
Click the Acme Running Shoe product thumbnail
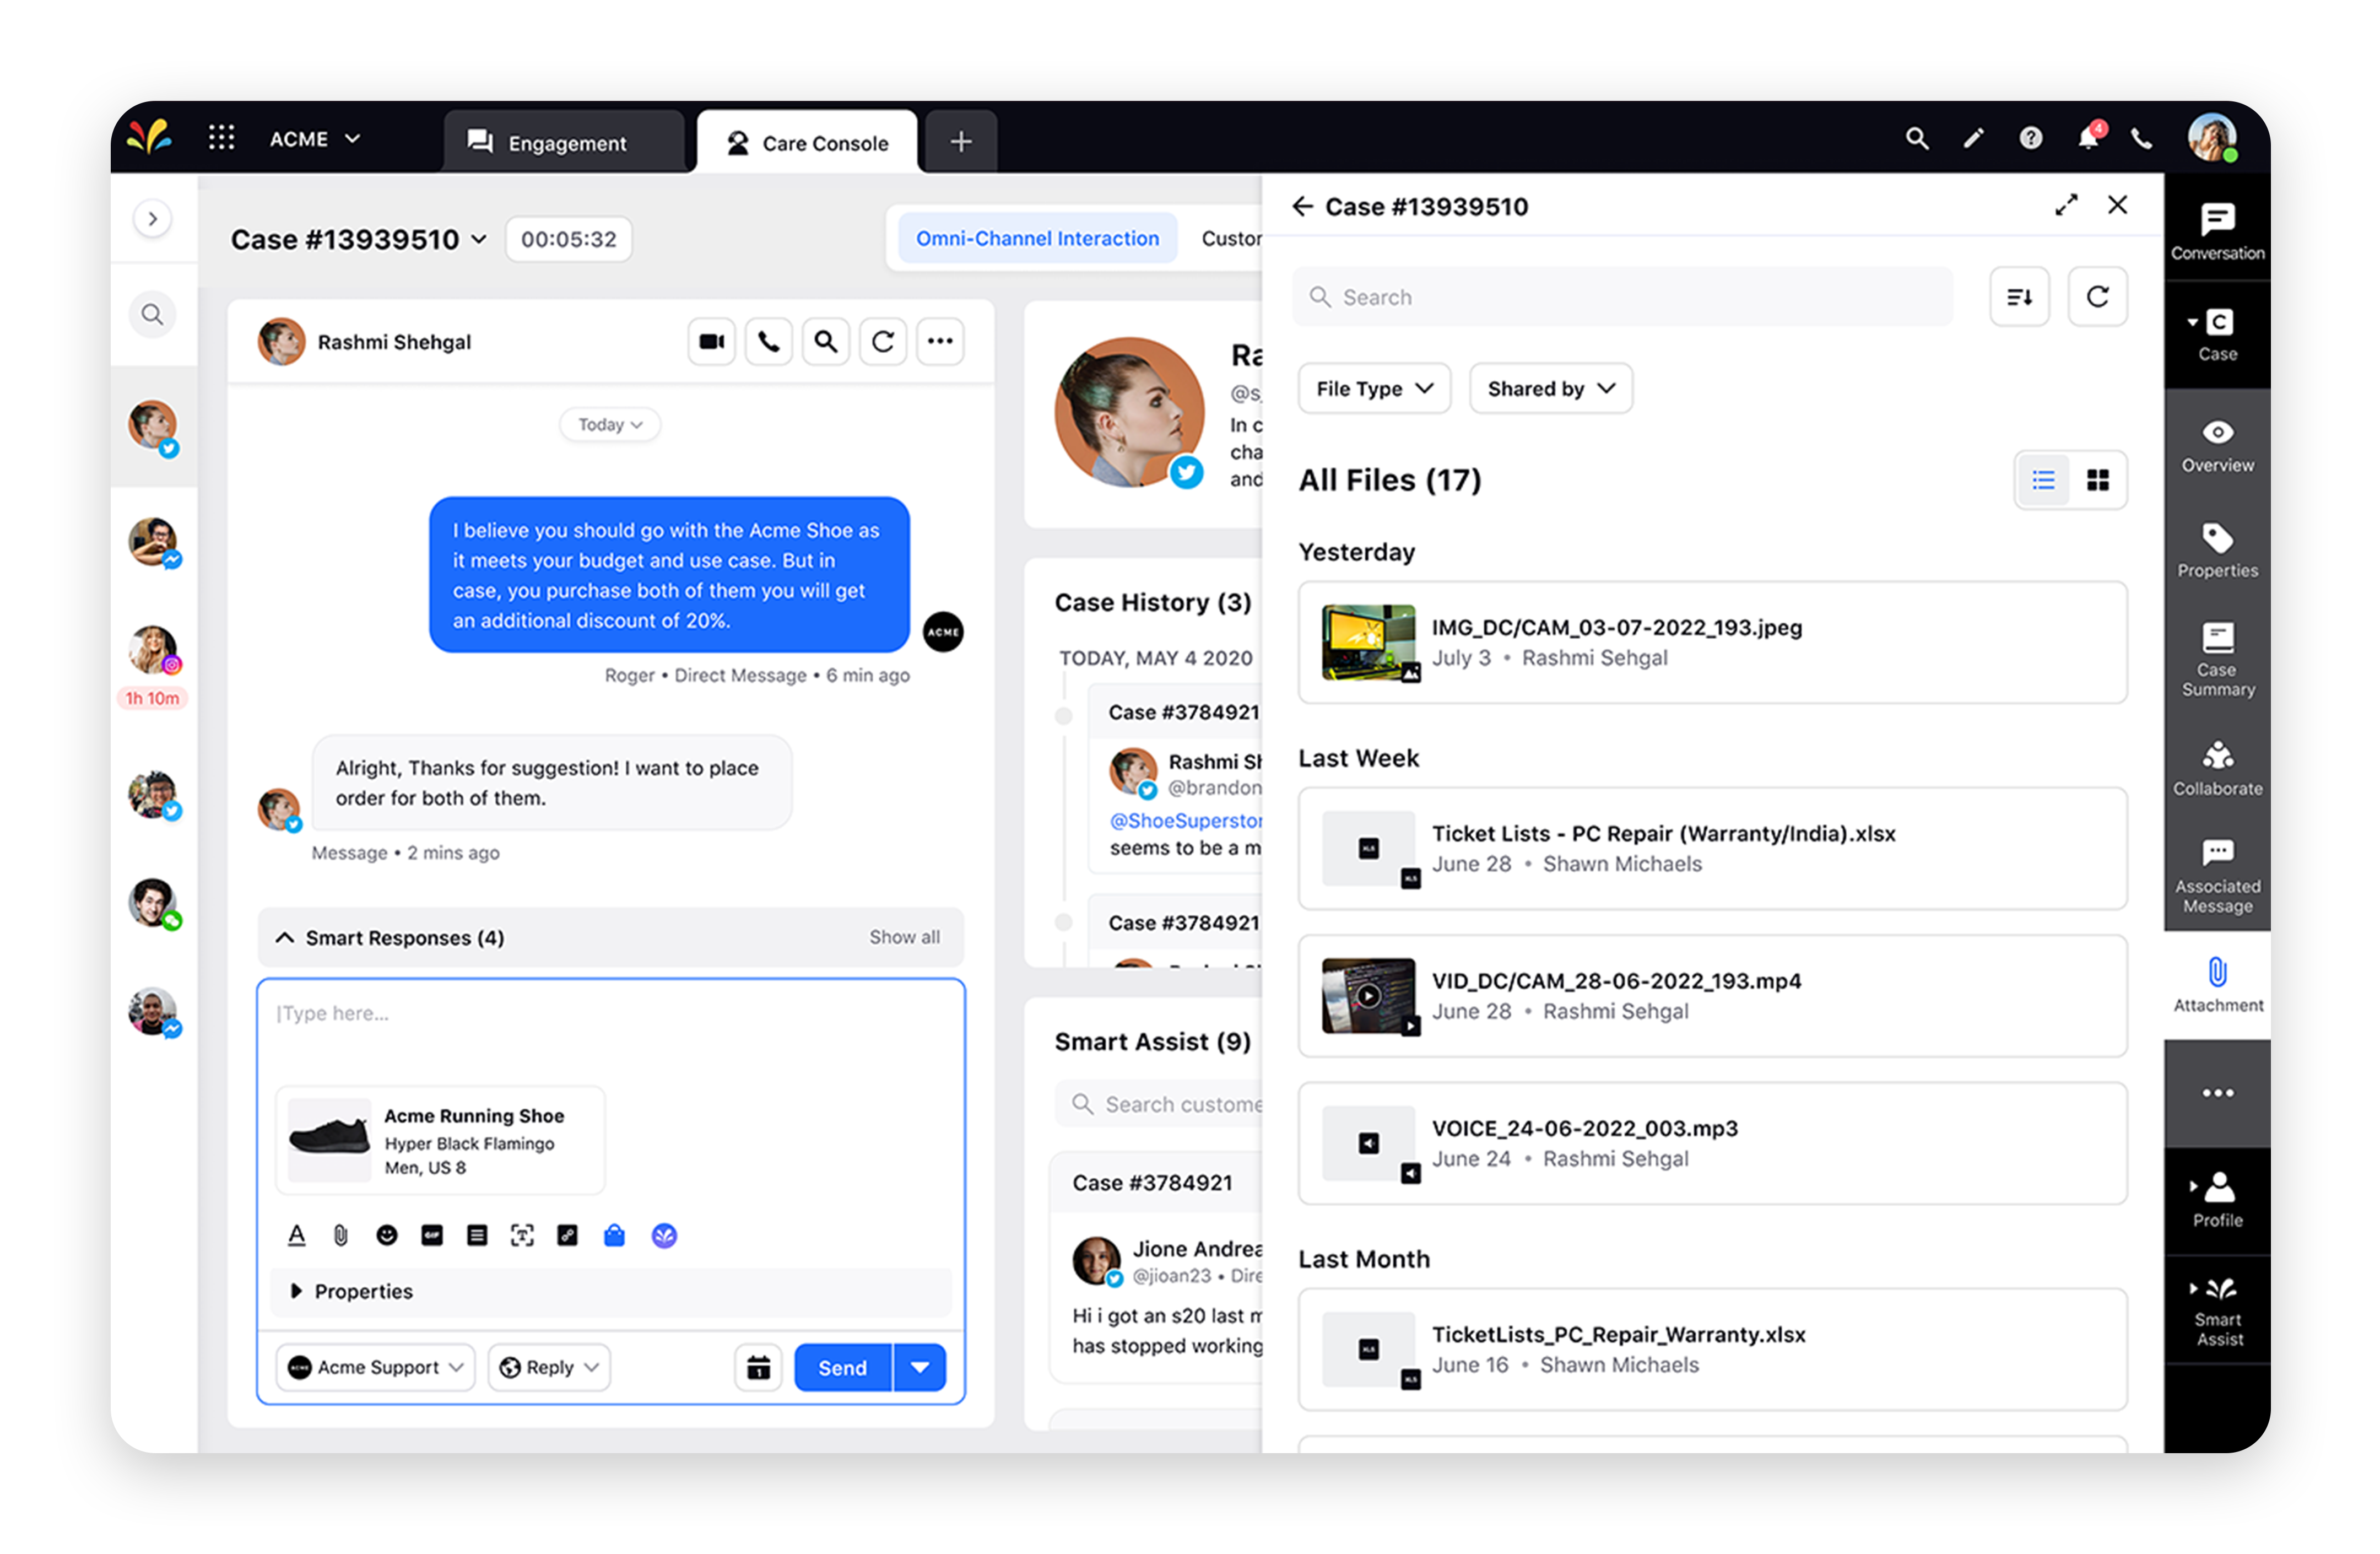pyautogui.click(x=329, y=1140)
